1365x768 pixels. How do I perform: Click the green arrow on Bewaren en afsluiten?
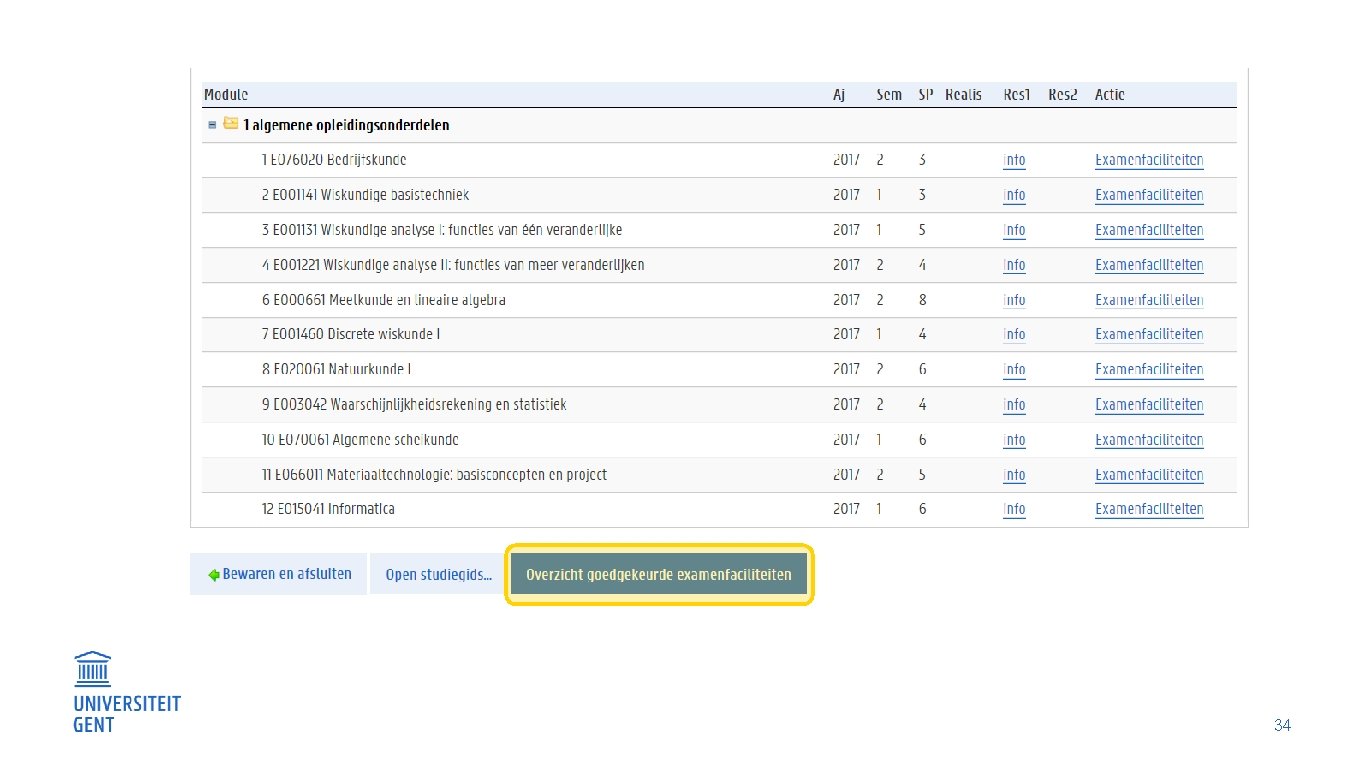pyautogui.click(x=213, y=575)
